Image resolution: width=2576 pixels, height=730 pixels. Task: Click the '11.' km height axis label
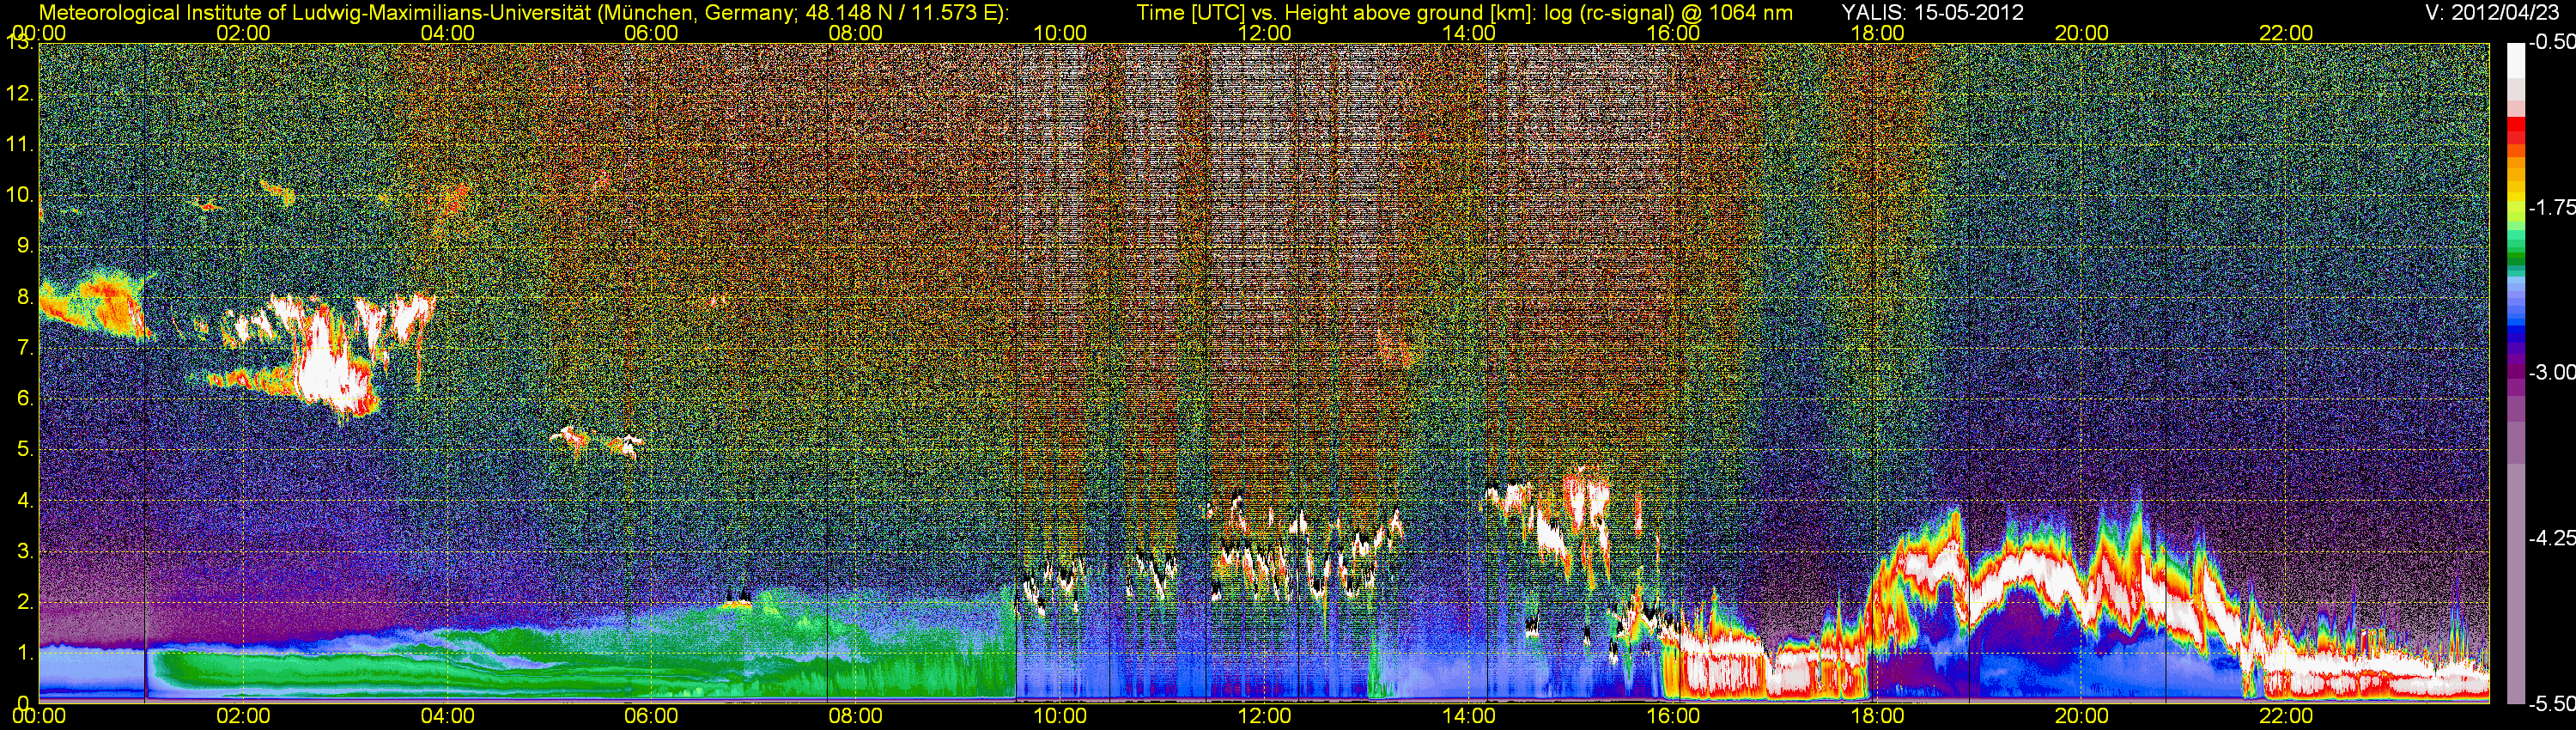pyautogui.click(x=20, y=145)
